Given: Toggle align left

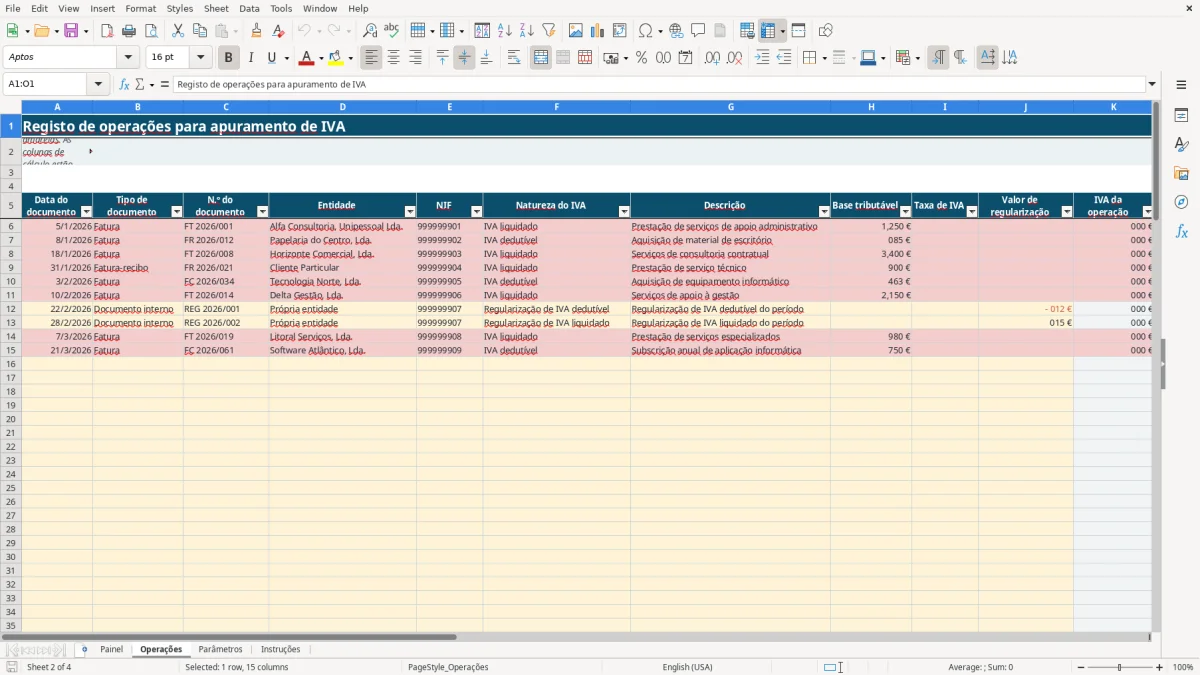Looking at the screenshot, I should coord(372,58).
